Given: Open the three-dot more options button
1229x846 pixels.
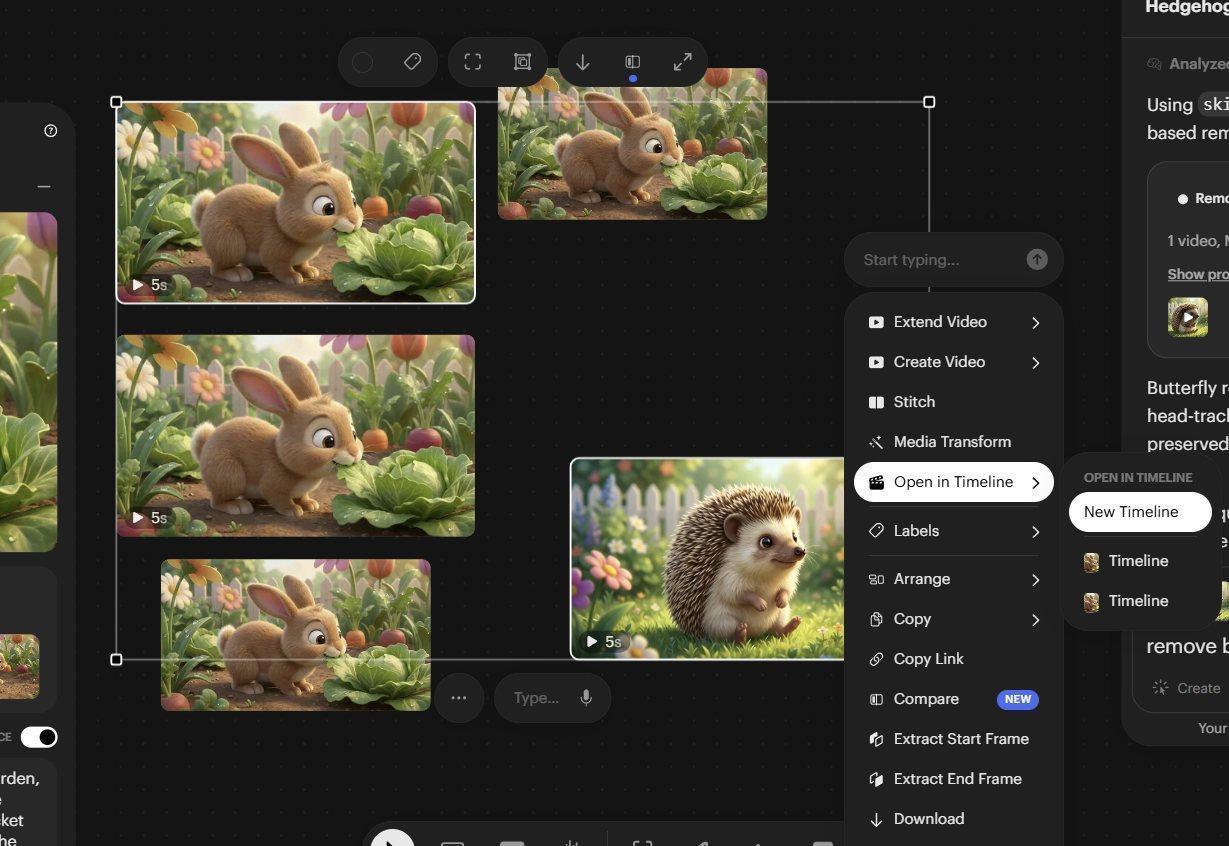Looking at the screenshot, I should point(459,698).
